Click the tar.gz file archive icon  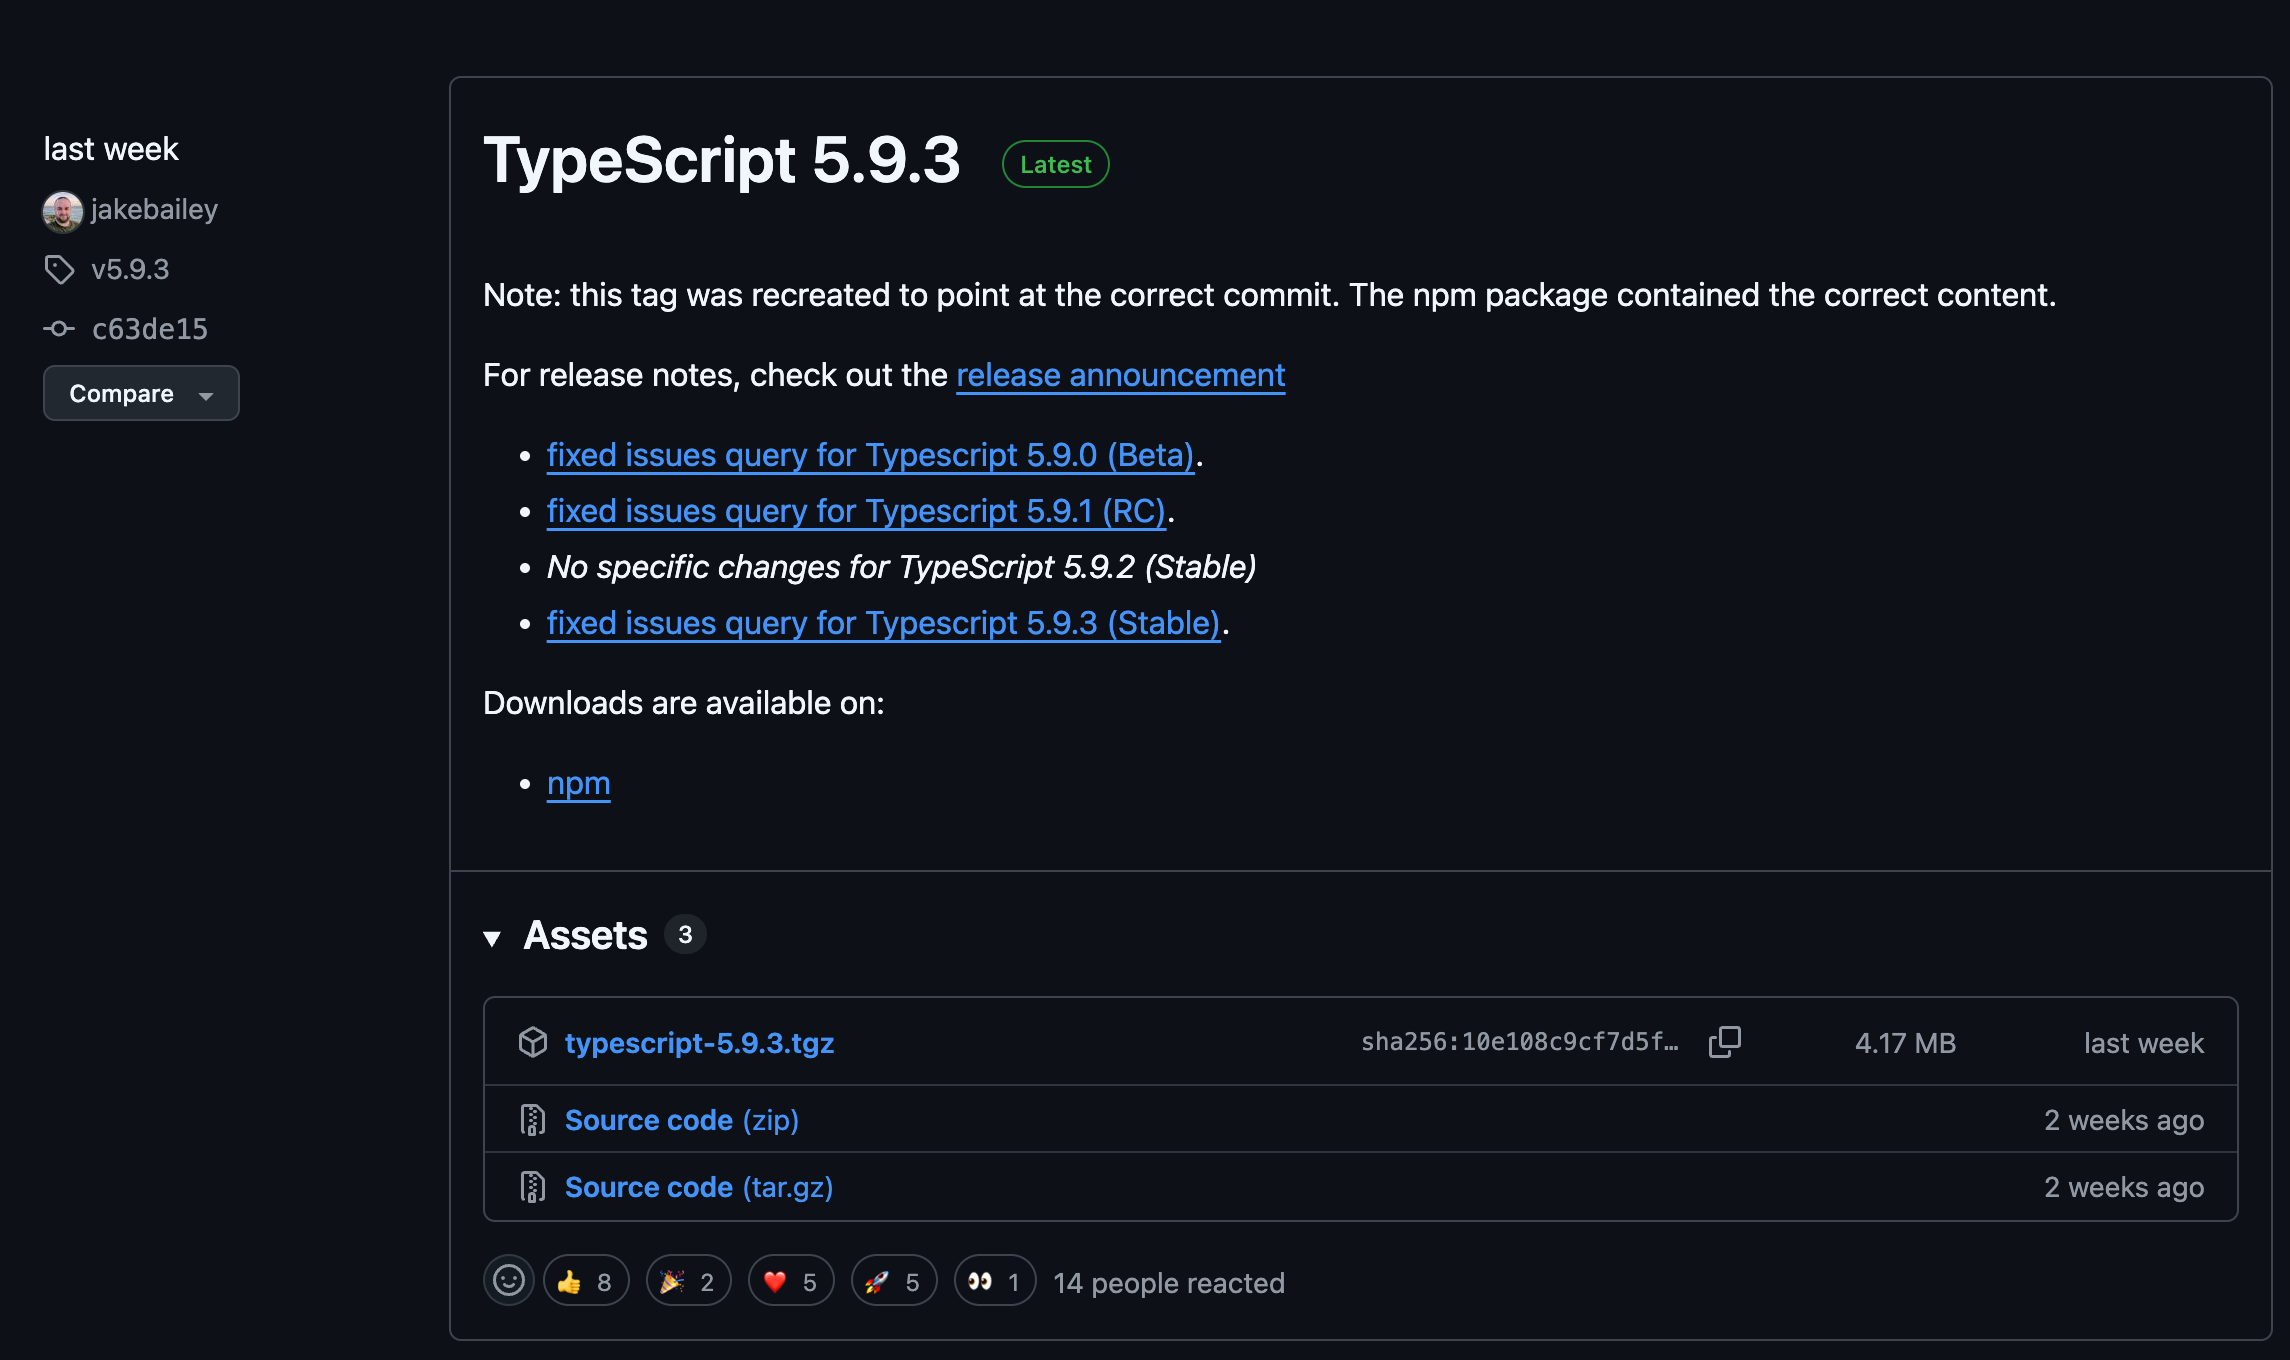pyautogui.click(x=533, y=1187)
